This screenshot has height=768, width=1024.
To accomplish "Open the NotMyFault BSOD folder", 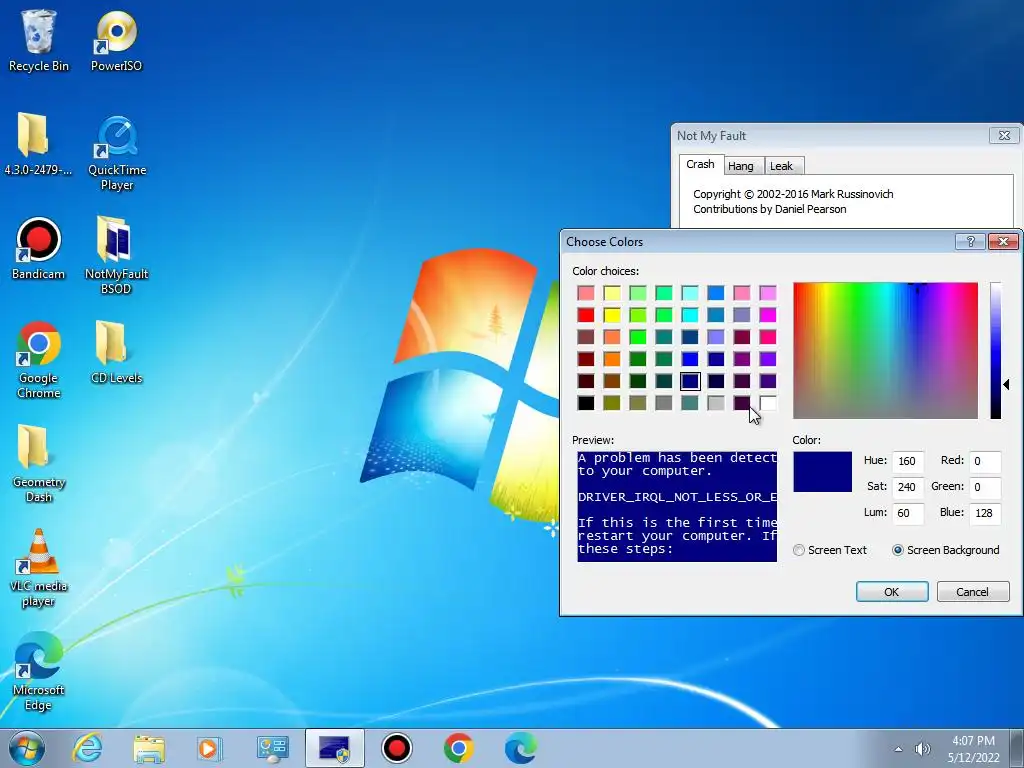I will coord(116,255).
